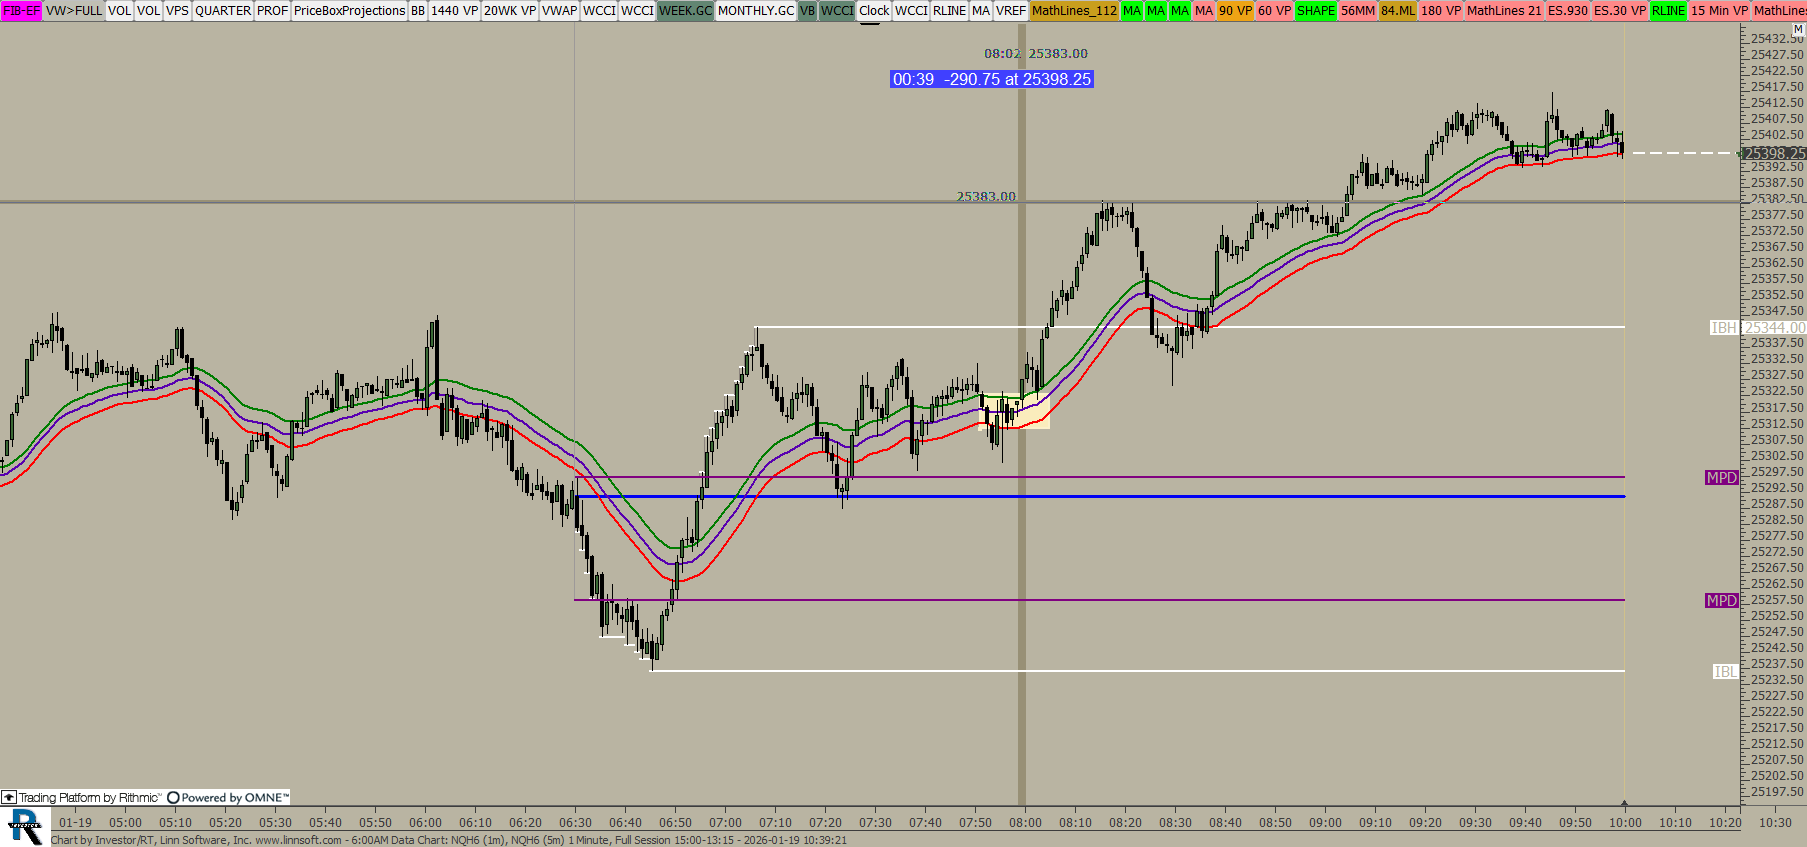Toggle the green SHAPE indicator button

1315,11
